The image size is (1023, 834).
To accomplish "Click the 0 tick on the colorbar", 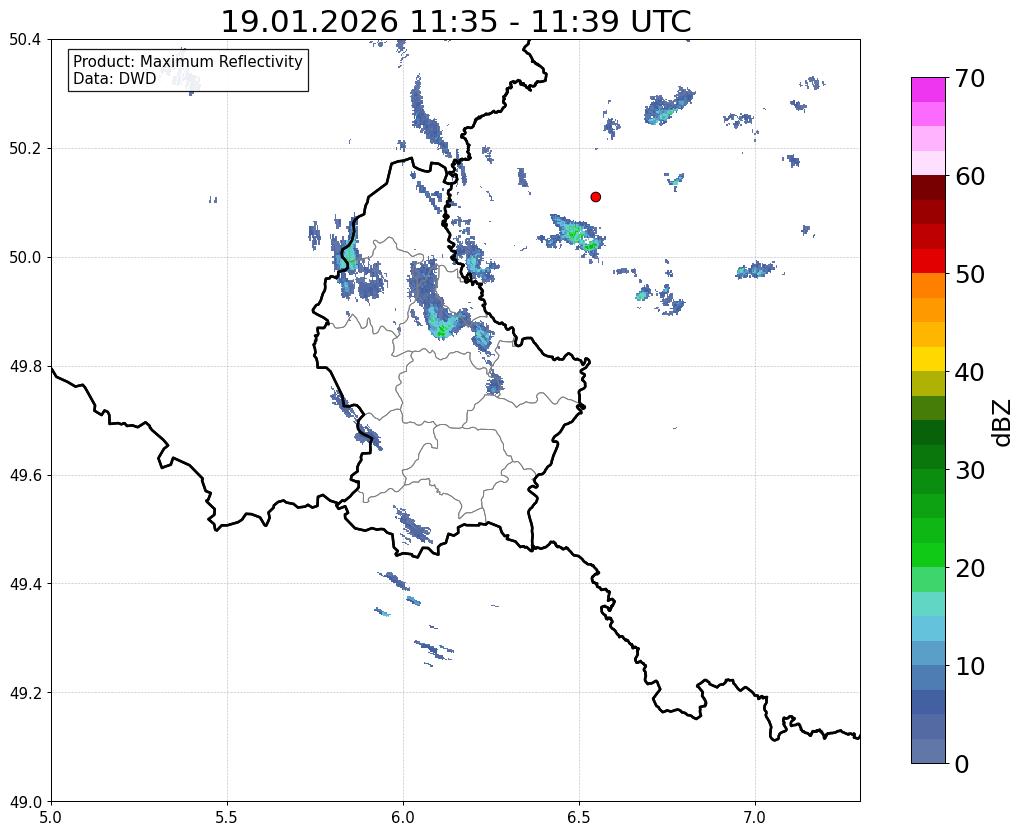I will point(962,764).
